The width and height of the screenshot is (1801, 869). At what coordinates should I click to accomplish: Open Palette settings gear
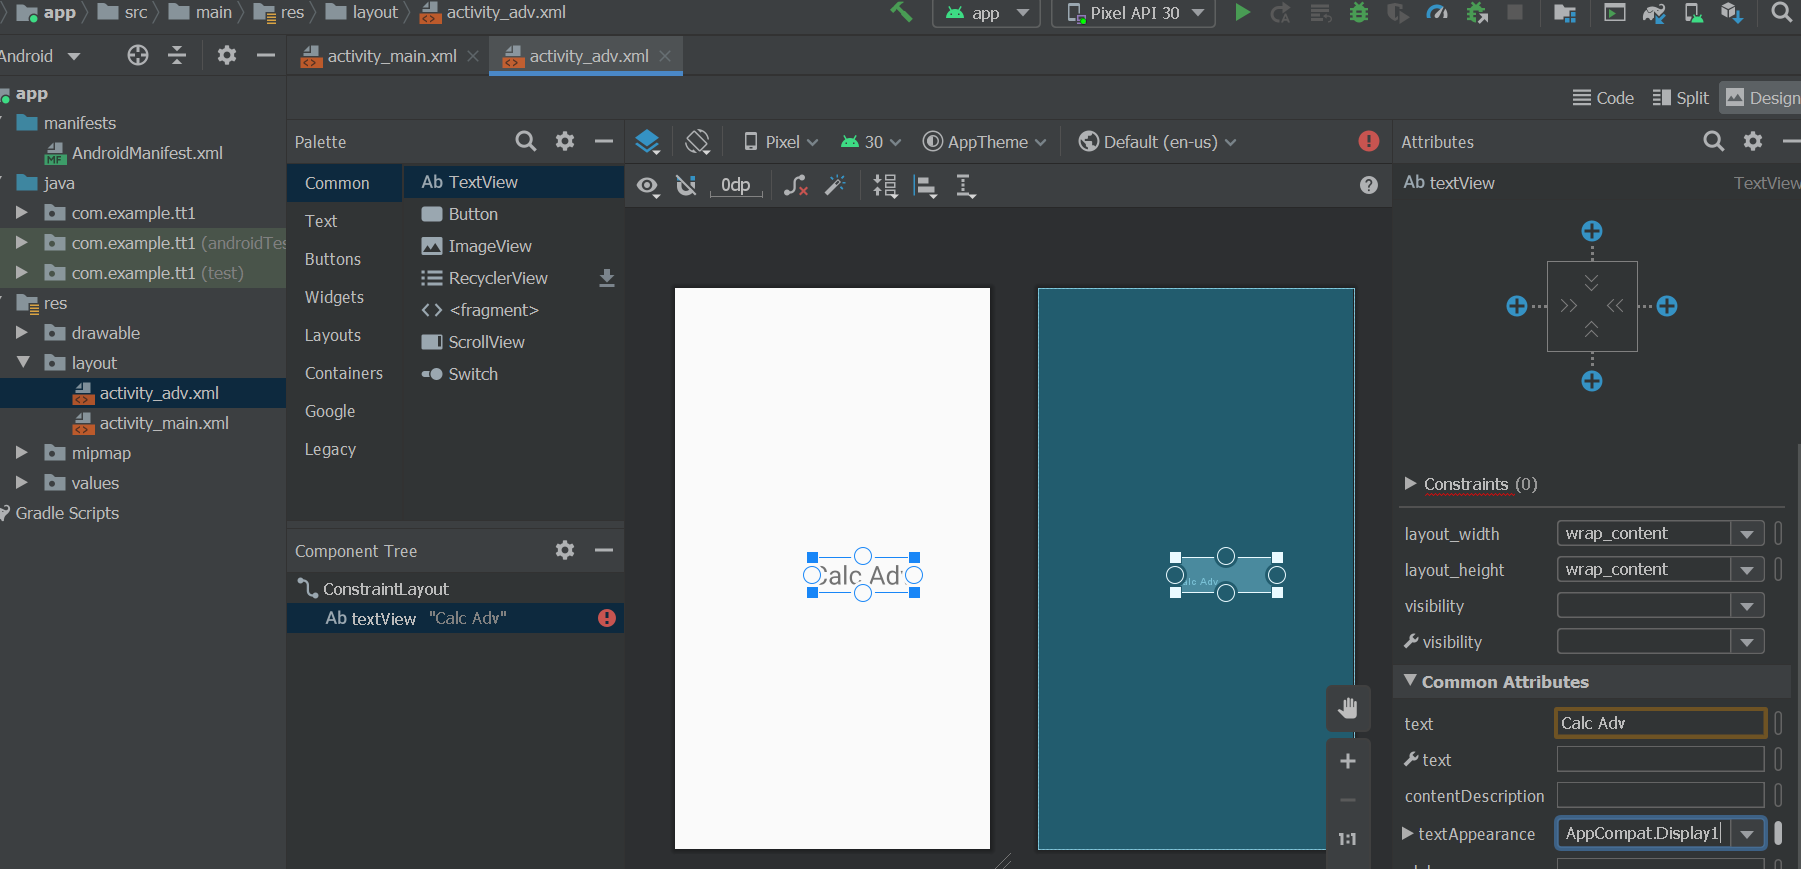click(565, 142)
